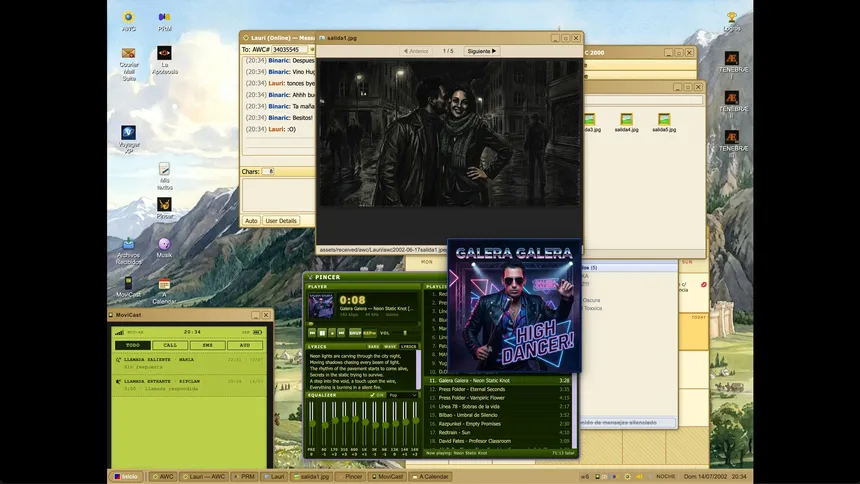This screenshot has width=860, height=484.
Task: Select track 13 Press Folder - Vampiric Flower
Action: 499,398
